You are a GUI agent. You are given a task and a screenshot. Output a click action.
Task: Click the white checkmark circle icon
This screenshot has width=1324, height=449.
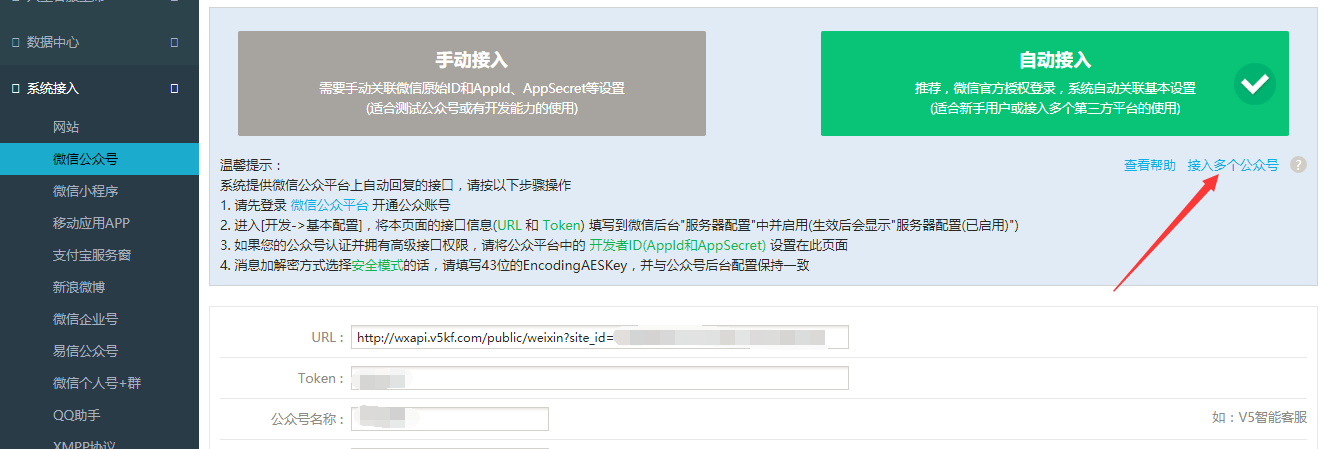click(1254, 84)
